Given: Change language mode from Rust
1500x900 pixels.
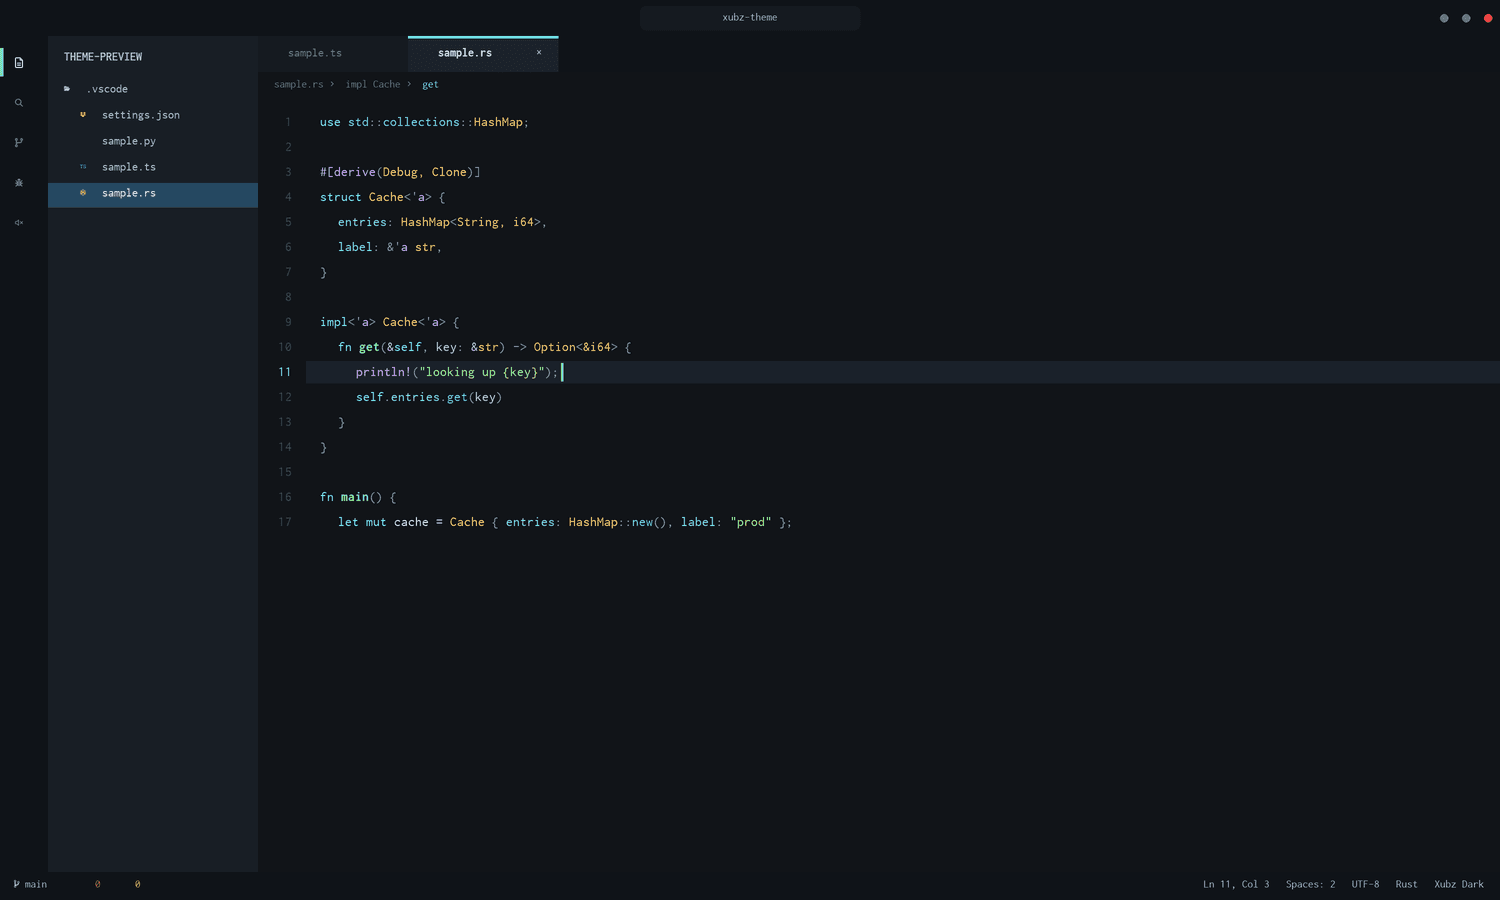Looking at the screenshot, I should [1406, 884].
